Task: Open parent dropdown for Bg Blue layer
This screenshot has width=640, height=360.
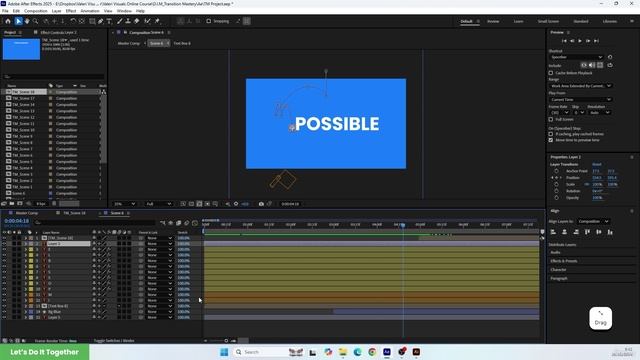Action: (x=160, y=311)
